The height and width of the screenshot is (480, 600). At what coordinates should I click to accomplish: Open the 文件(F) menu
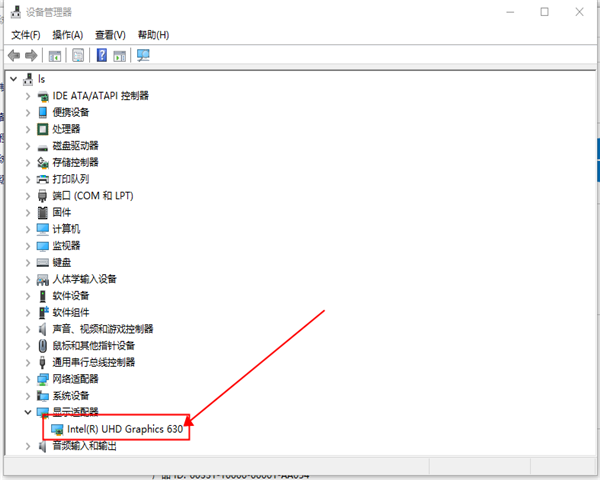click(25, 35)
